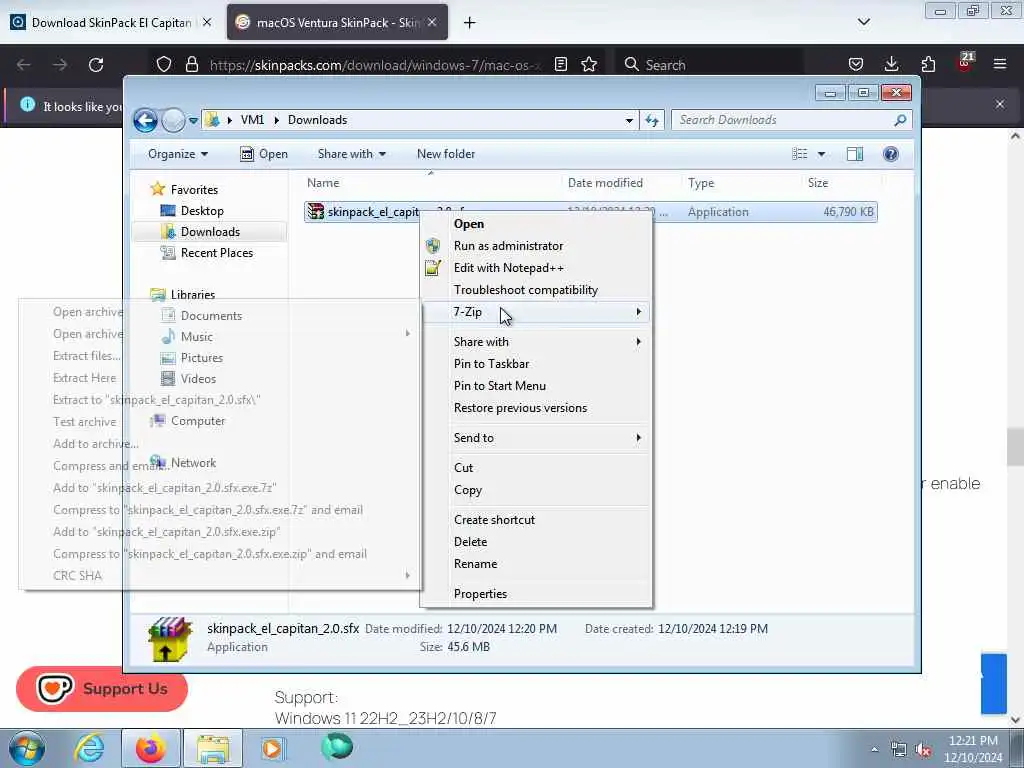This screenshot has height=768, width=1024.
Task: Click the site padlock security icon
Action: point(191,64)
